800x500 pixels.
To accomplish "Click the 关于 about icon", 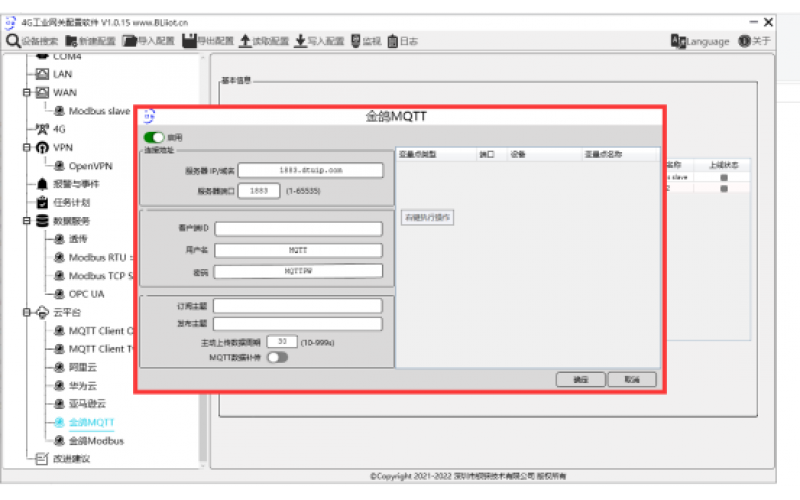I will click(x=744, y=41).
